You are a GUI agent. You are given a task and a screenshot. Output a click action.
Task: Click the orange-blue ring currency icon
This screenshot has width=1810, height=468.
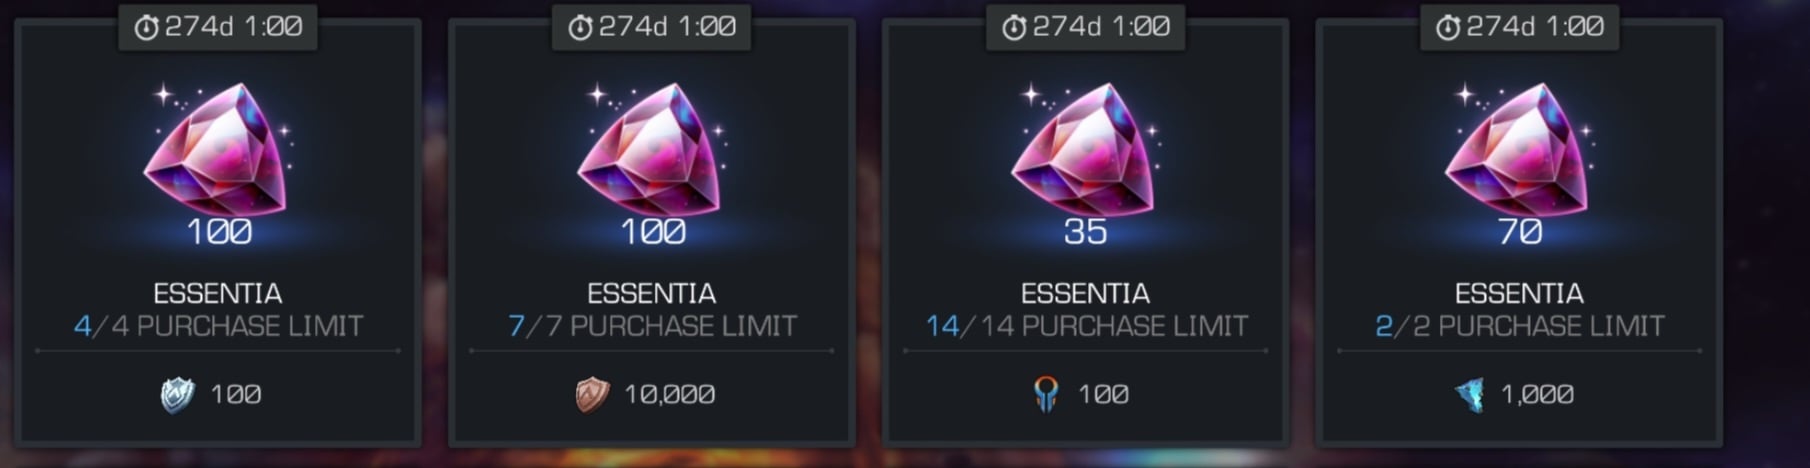1046,395
